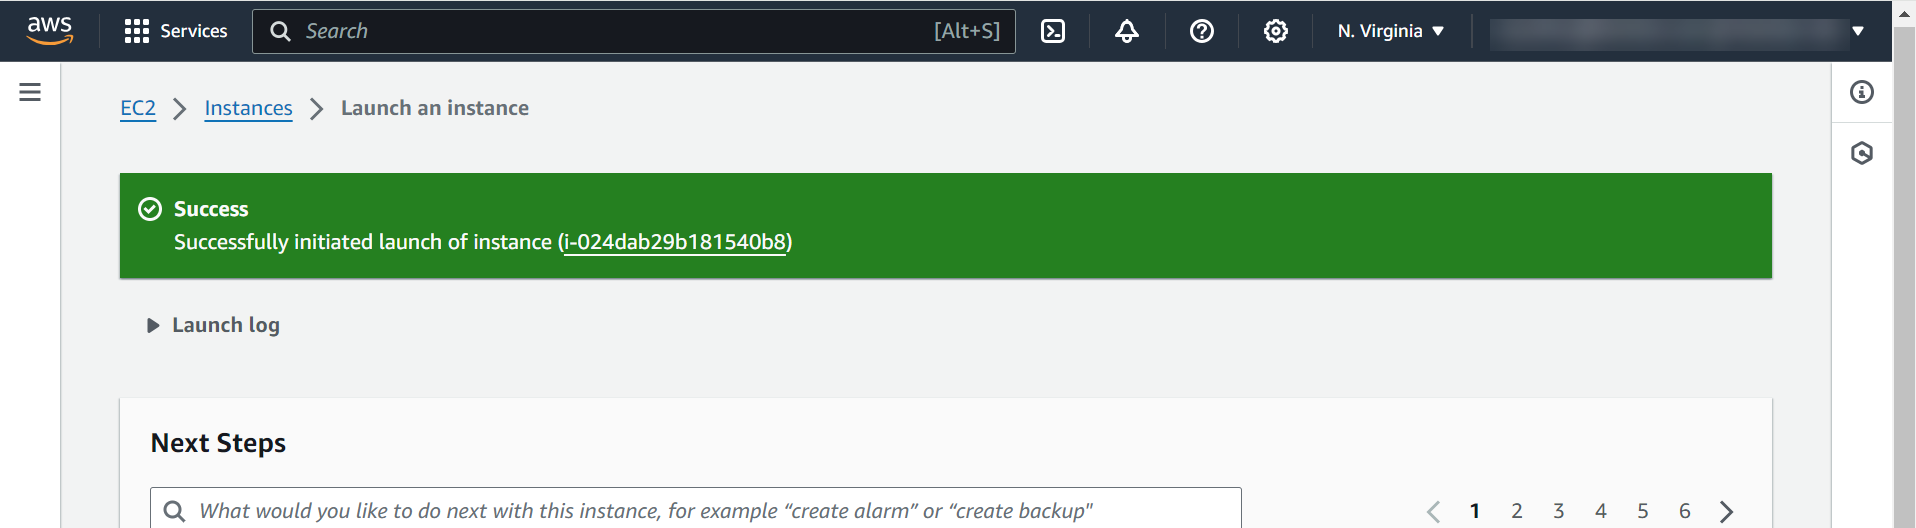Open the N. Virginia region dropdown
Image resolution: width=1916 pixels, height=528 pixels.
pyautogui.click(x=1390, y=31)
